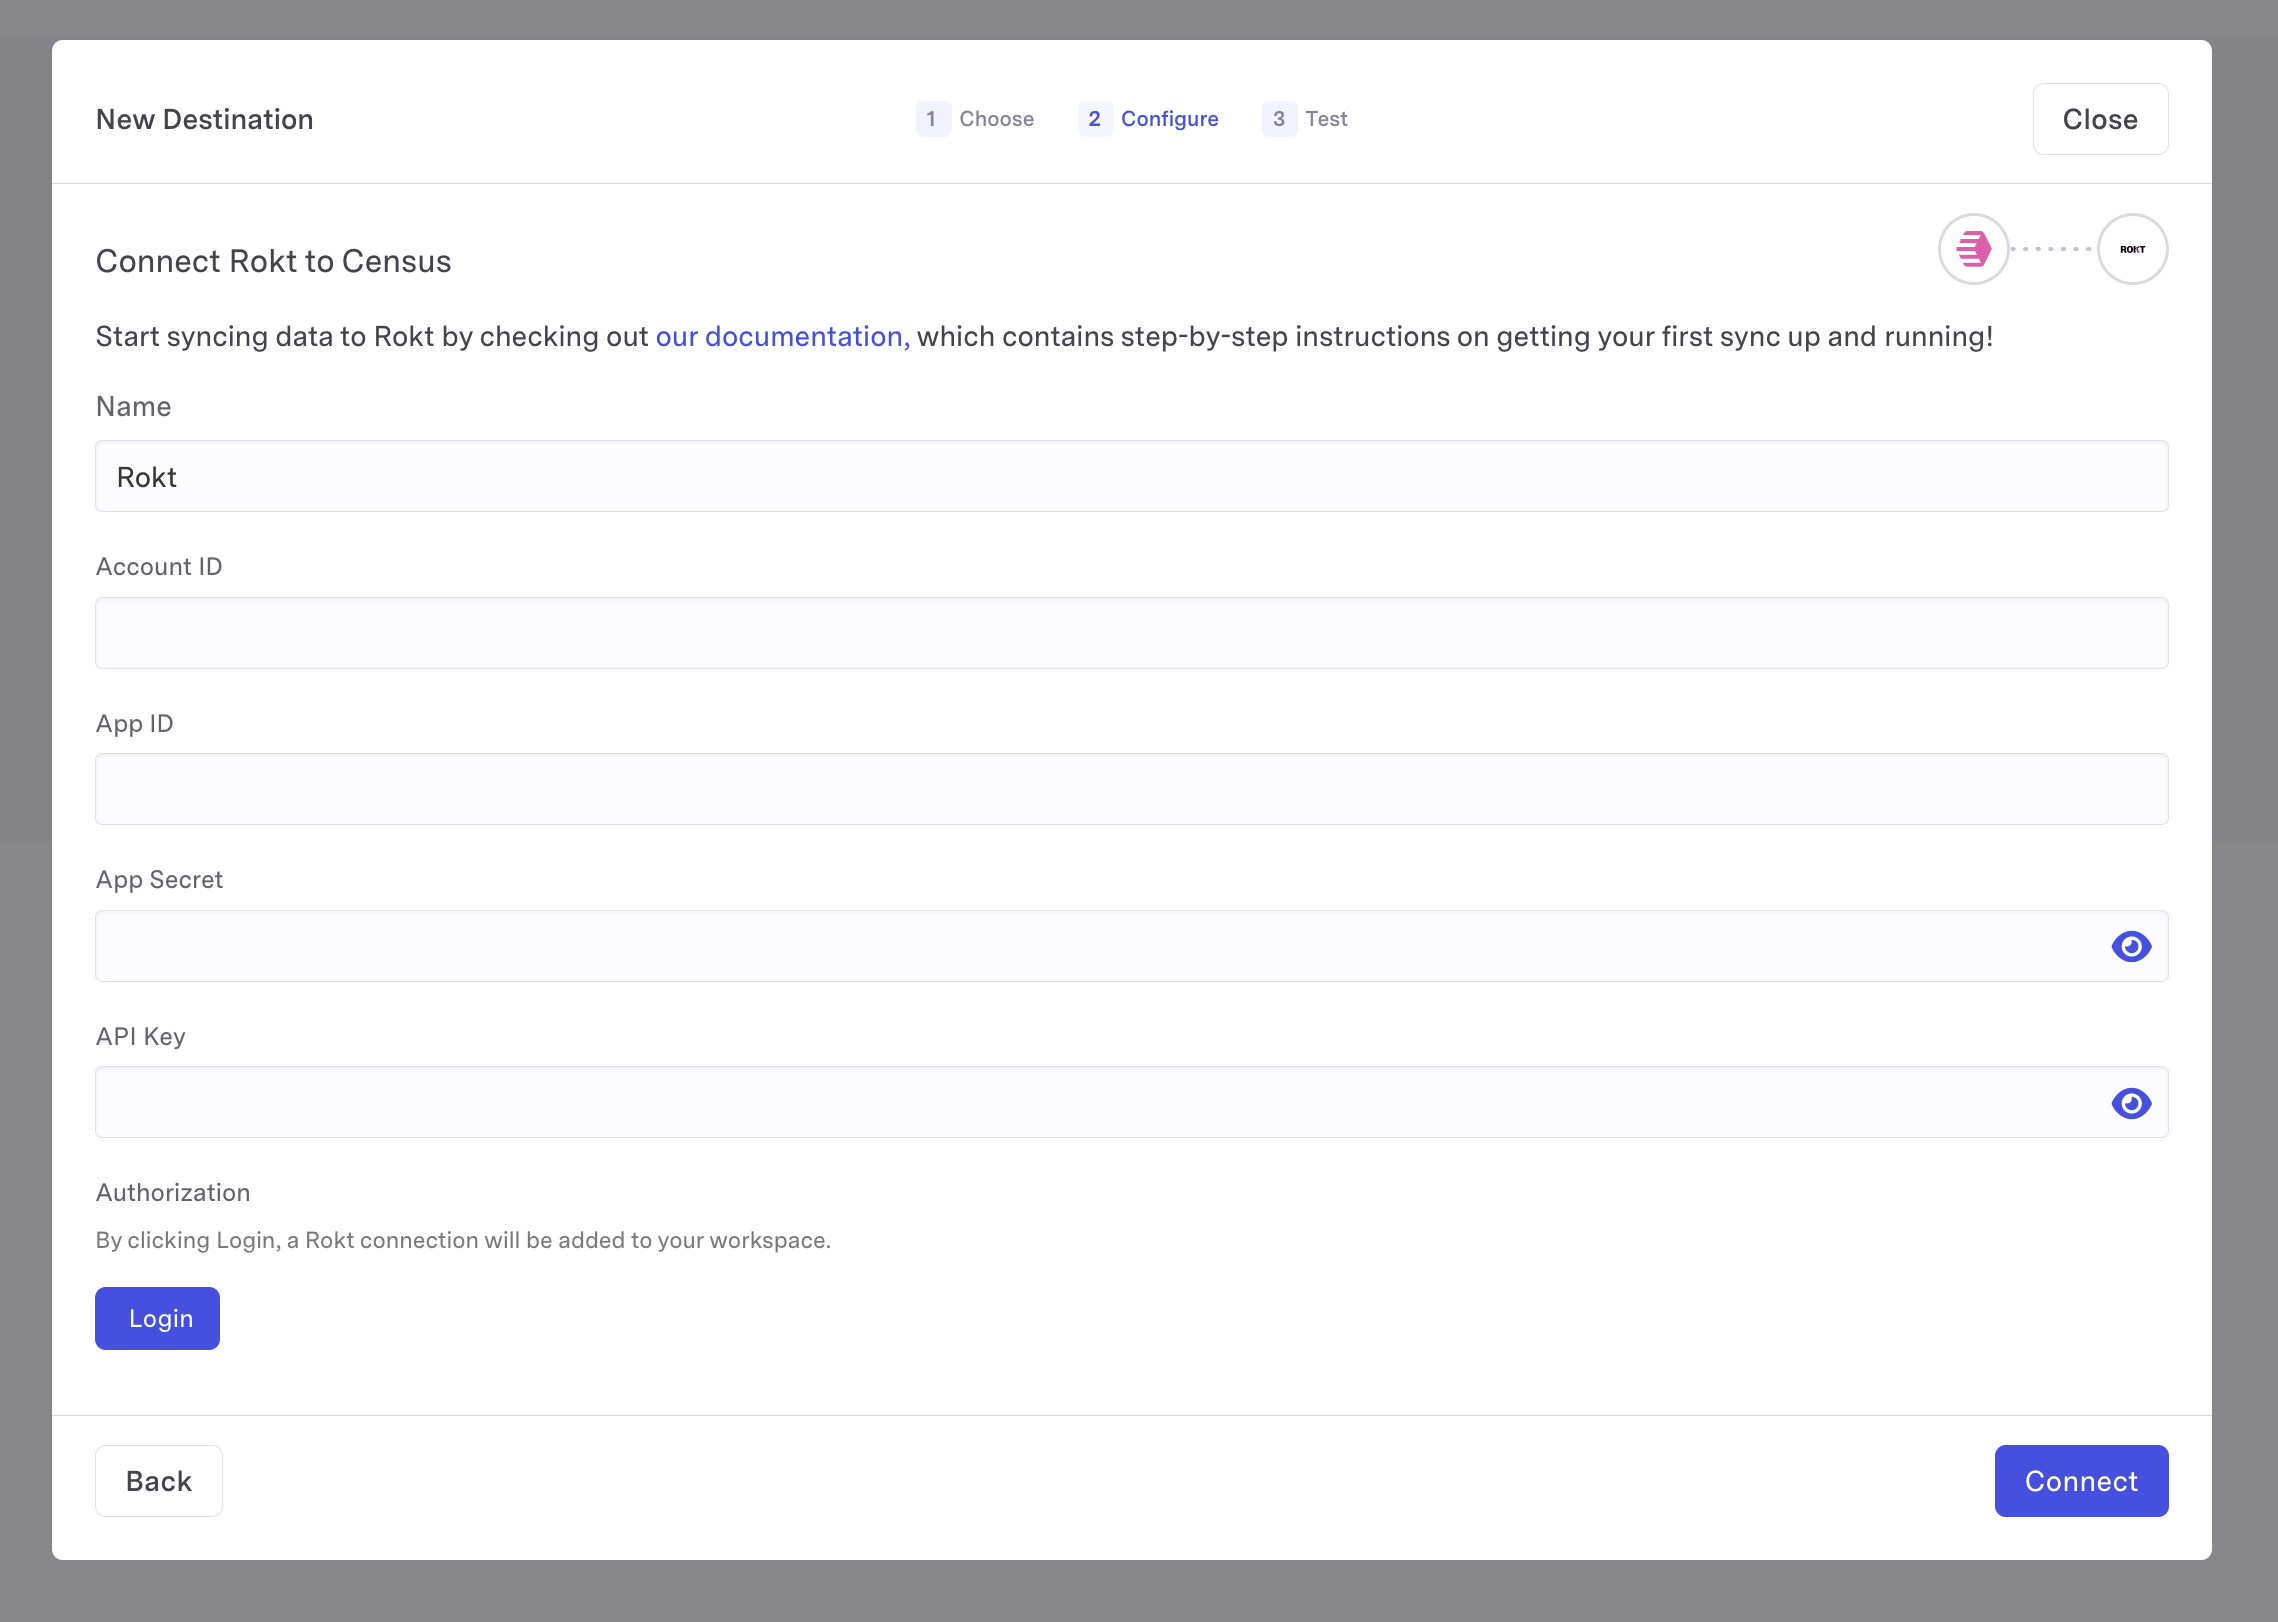The image size is (2278, 1622).
Task: Select the Configure step
Action: pos(1148,119)
